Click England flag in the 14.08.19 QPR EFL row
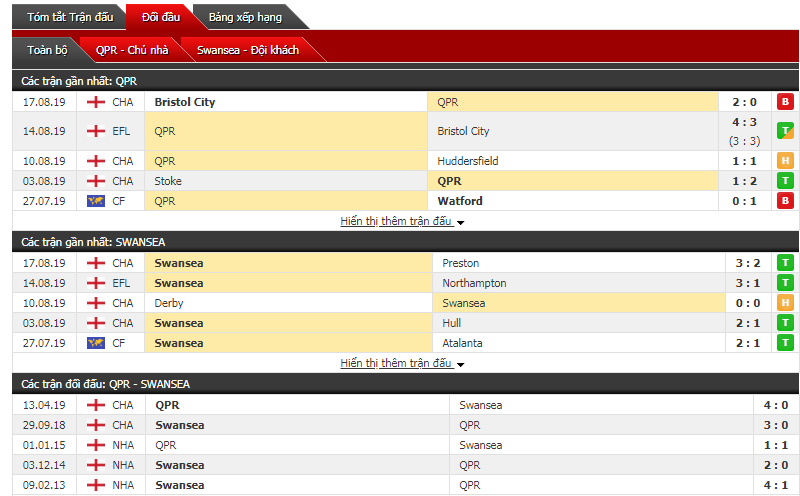 click(x=95, y=131)
